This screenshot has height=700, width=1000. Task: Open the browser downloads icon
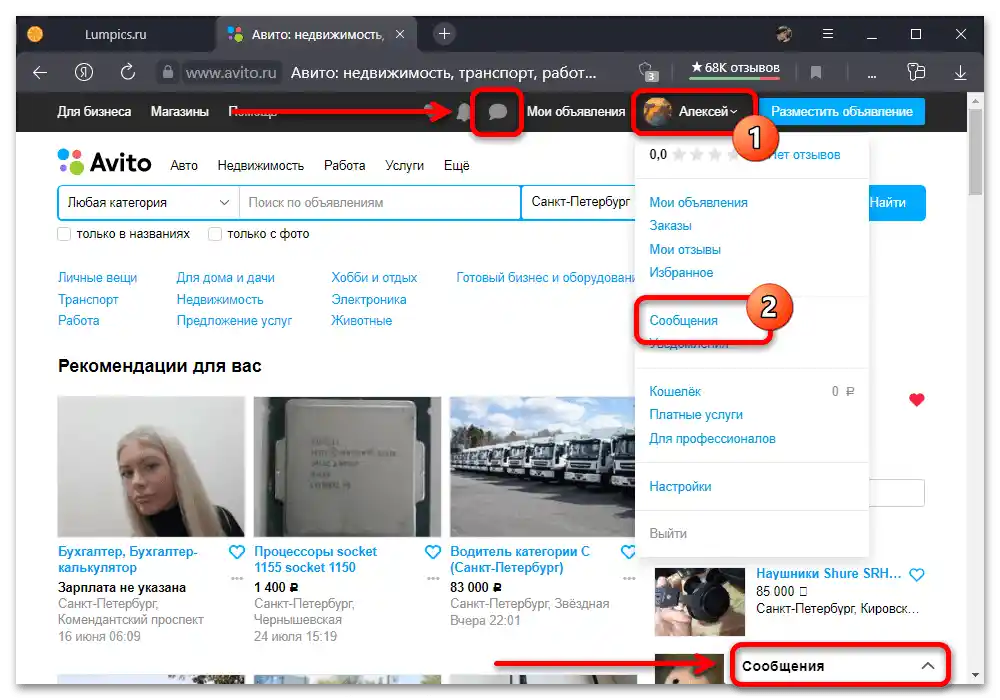click(960, 73)
